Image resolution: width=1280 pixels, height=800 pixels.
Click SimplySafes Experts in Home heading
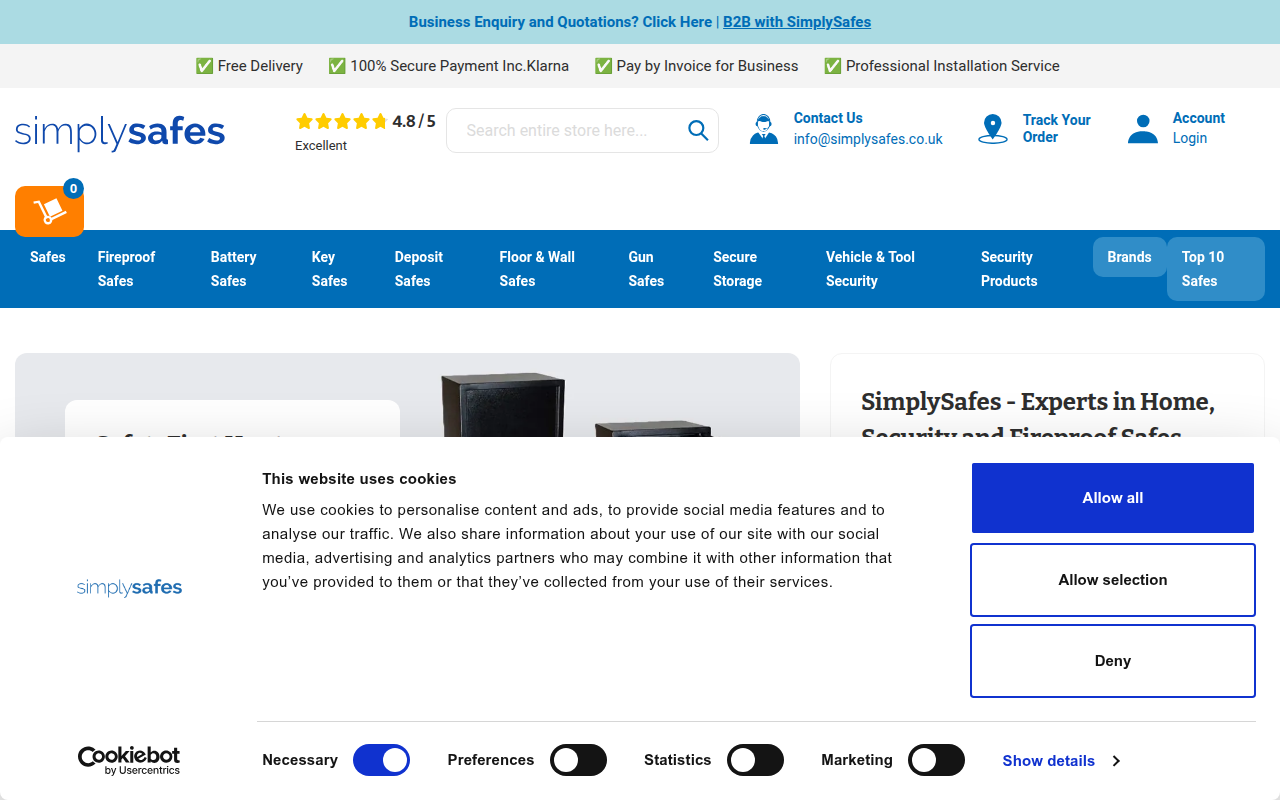[x=1038, y=412]
